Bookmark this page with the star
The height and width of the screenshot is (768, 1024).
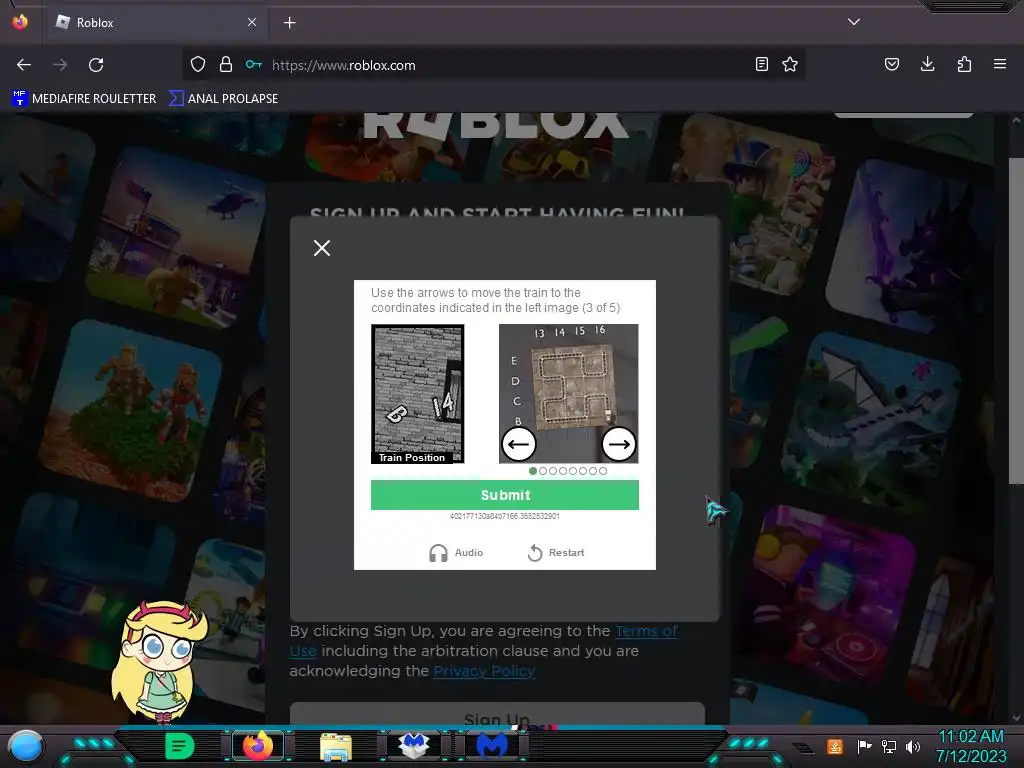click(x=790, y=64)
